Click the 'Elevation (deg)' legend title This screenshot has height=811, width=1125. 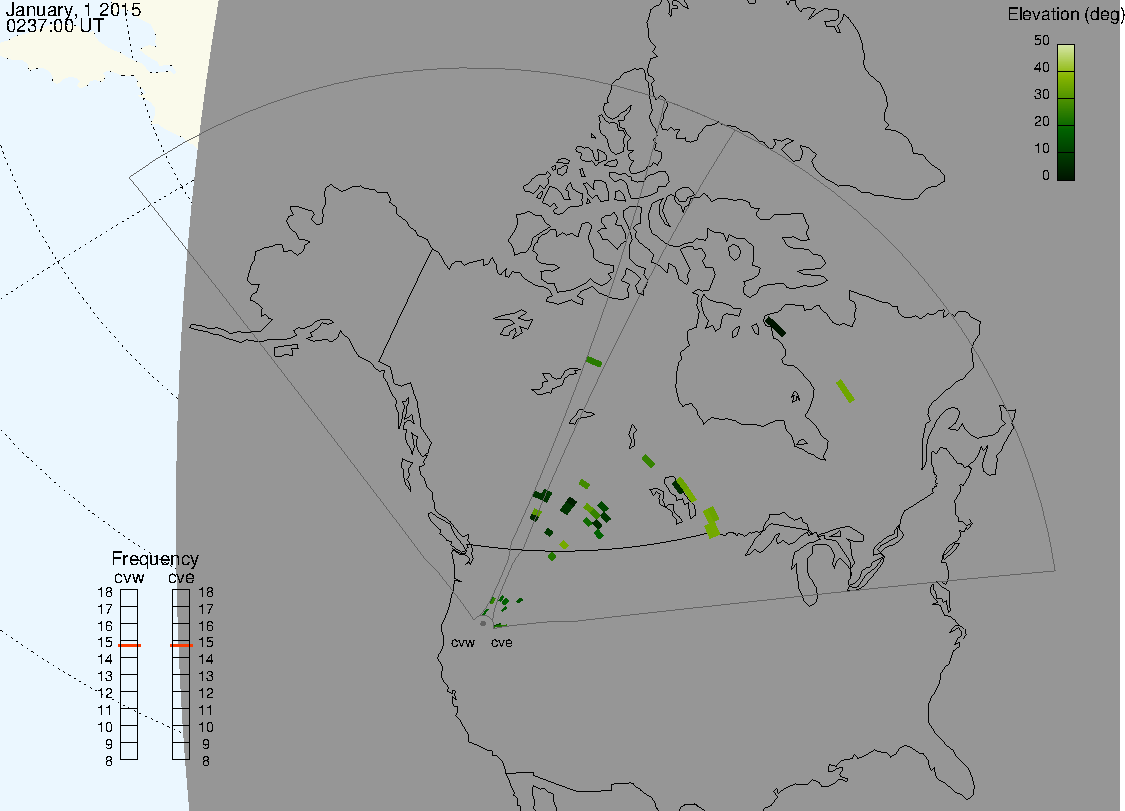(1065, 14)
